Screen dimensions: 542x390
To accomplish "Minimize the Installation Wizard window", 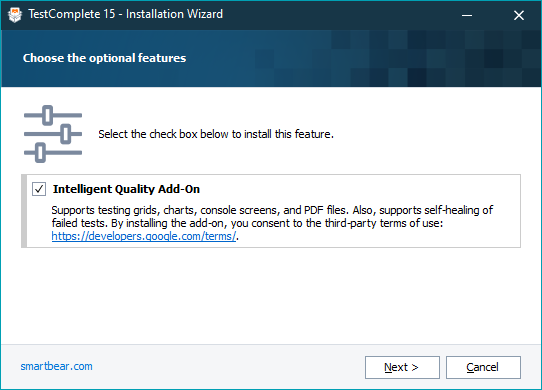I will click(x=467, y=15).
